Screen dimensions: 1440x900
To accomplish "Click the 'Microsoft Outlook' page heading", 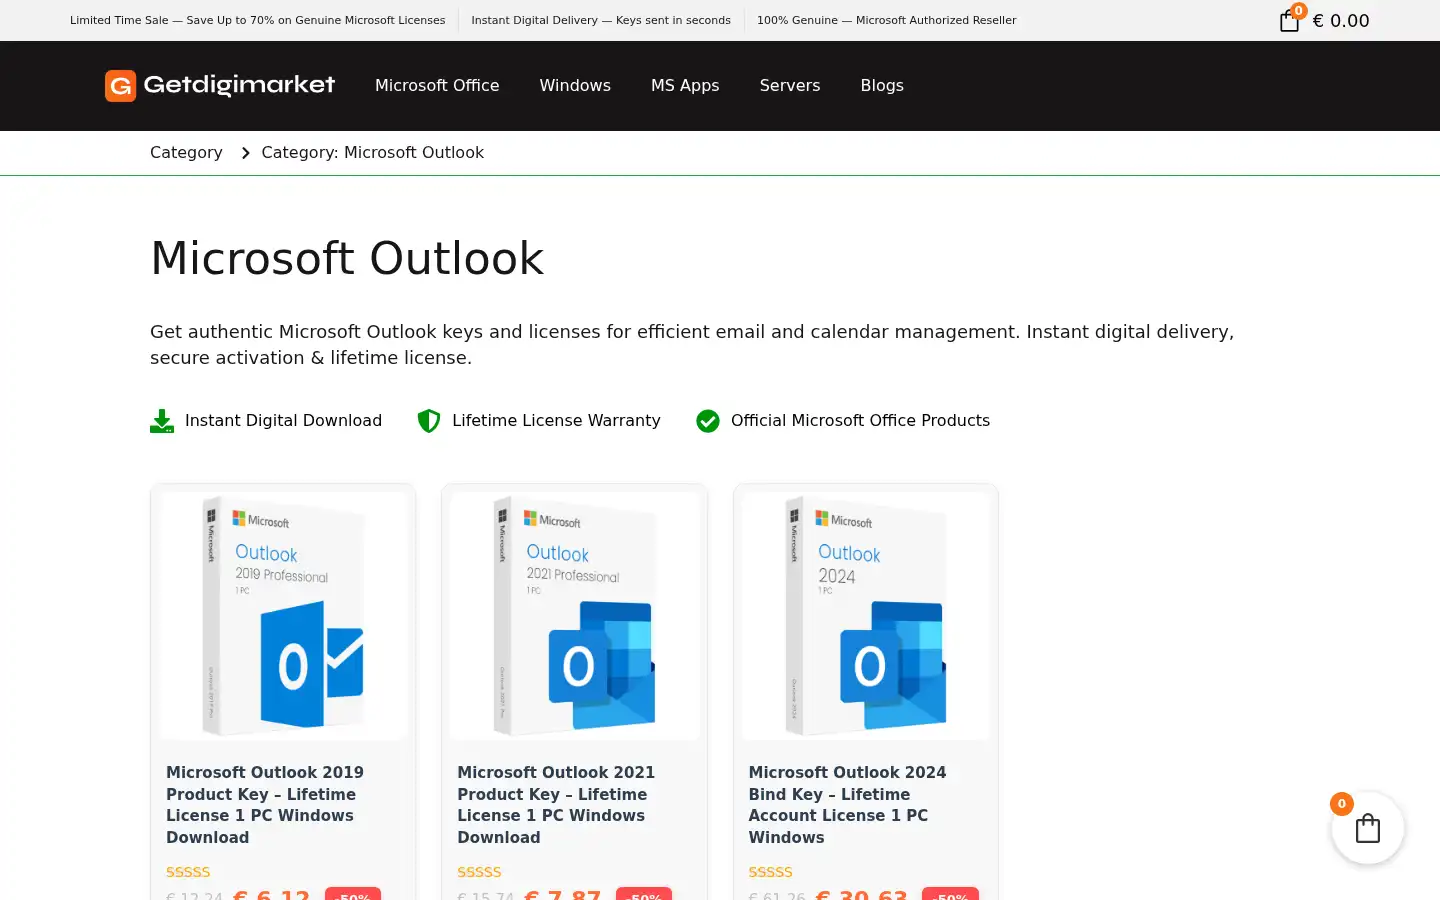I will click(x=347, y=258).
